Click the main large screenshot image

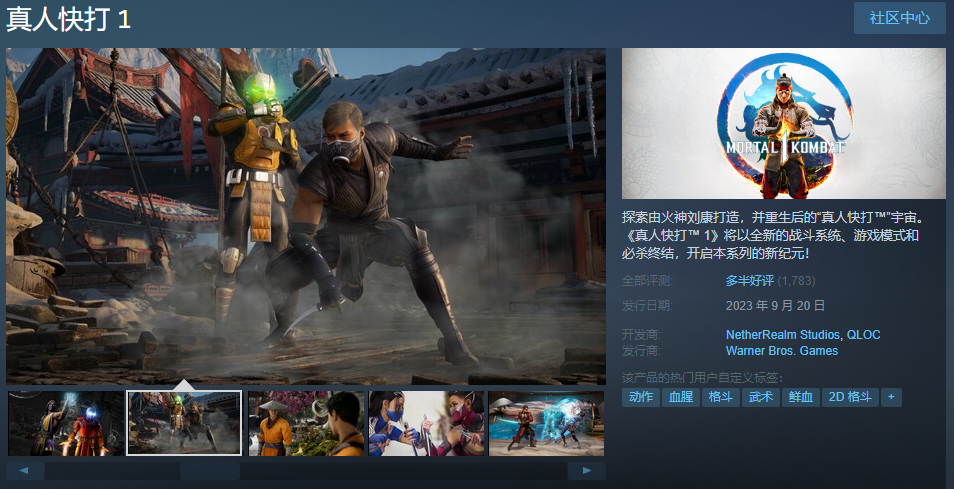pos(306,217)
